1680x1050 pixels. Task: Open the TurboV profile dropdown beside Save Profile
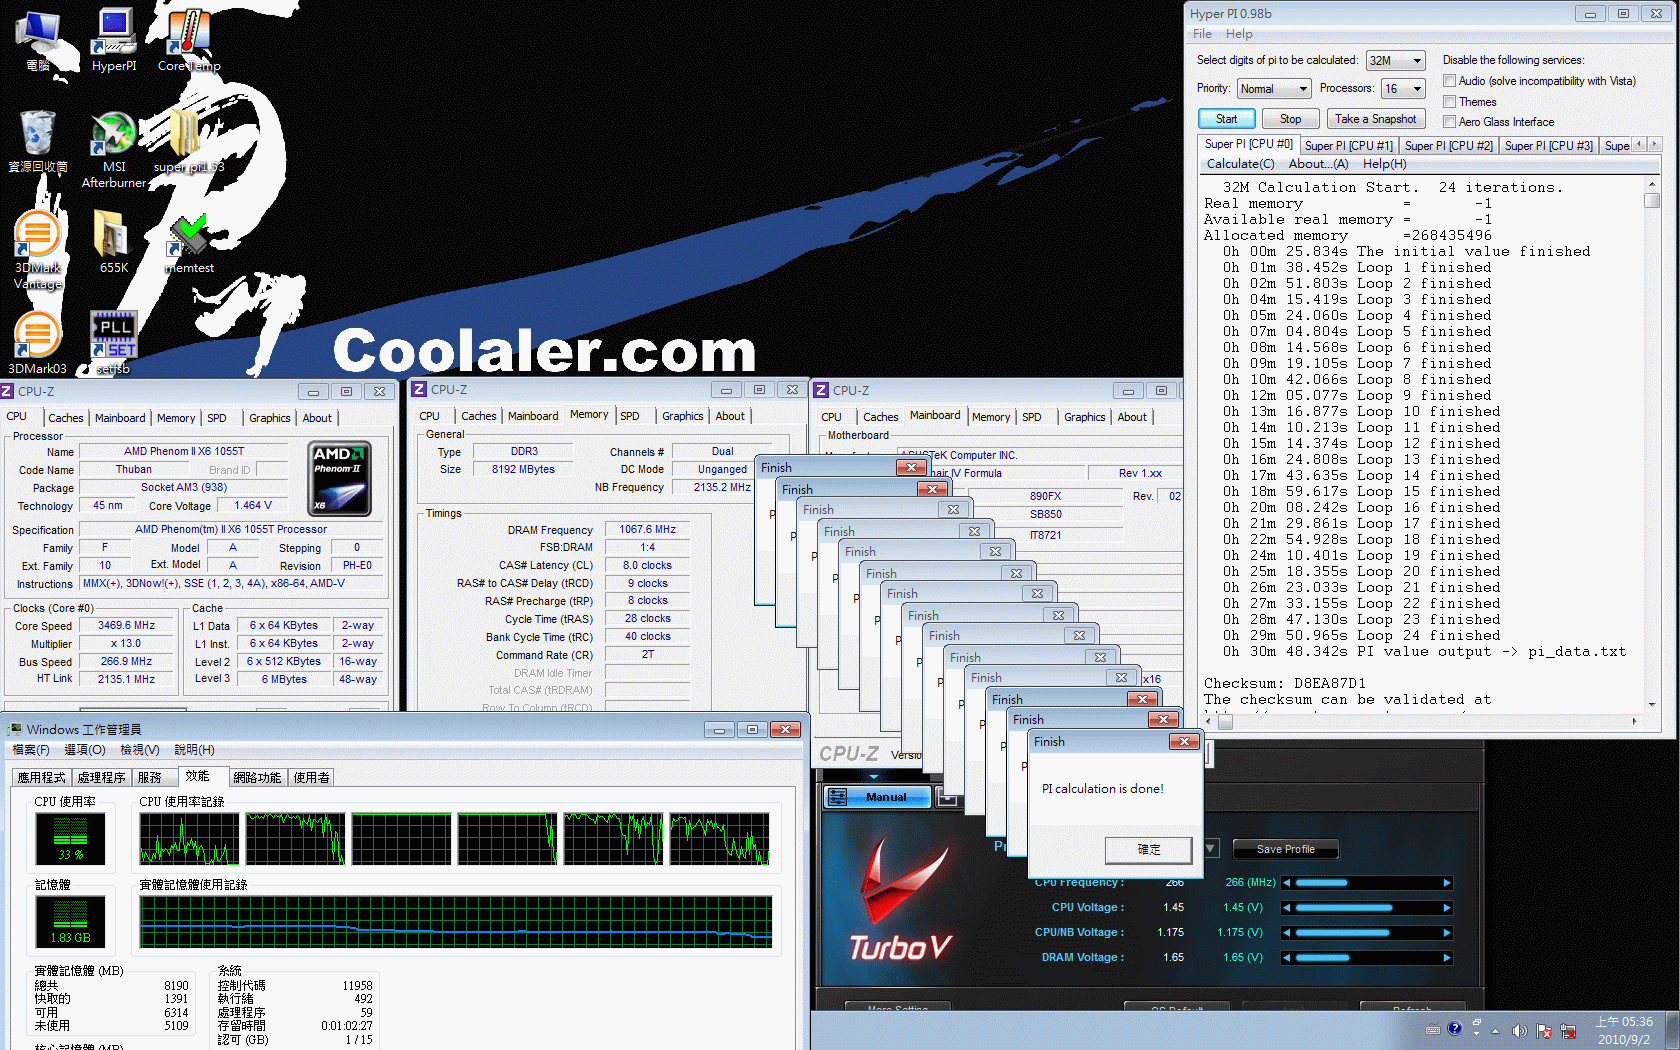(x=1211, y=849)
